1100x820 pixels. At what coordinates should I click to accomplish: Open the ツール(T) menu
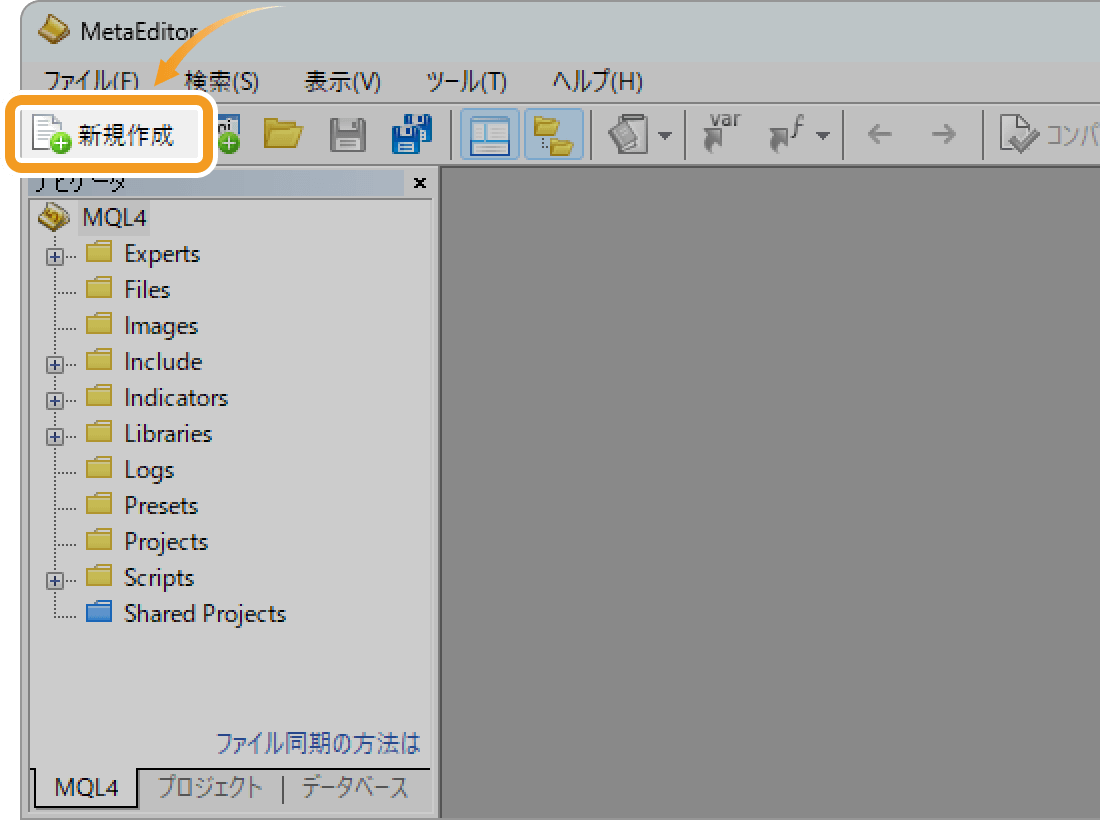point(467,81)
